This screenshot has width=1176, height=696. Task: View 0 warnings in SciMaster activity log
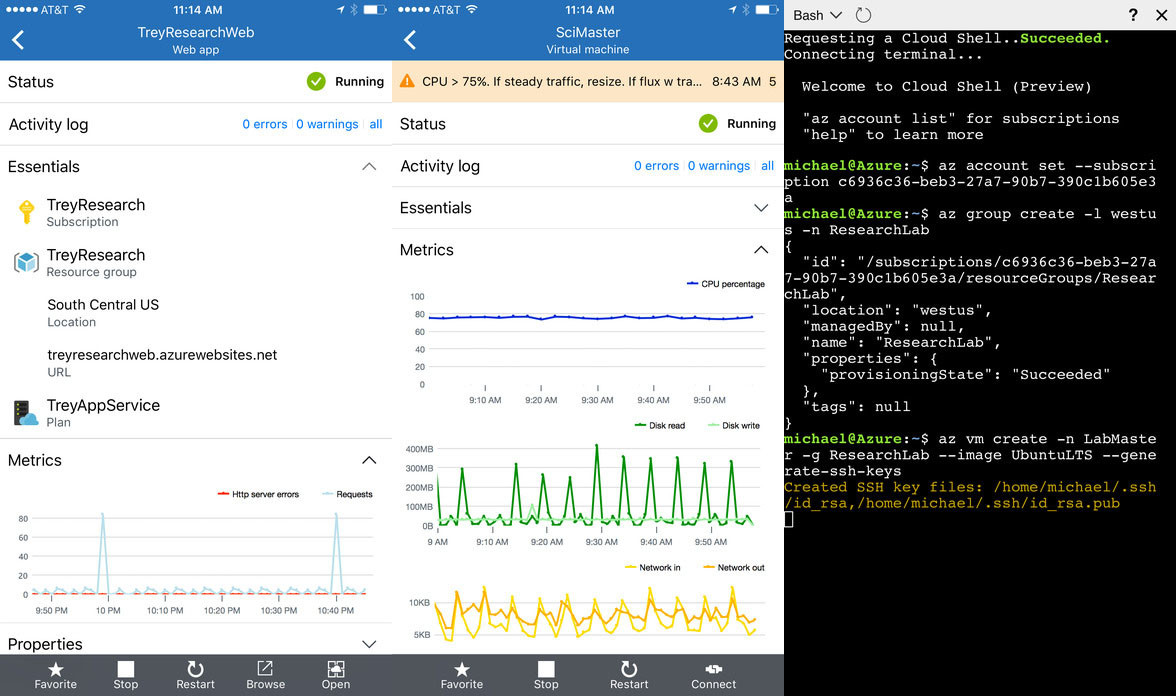[x=718, y=166]
